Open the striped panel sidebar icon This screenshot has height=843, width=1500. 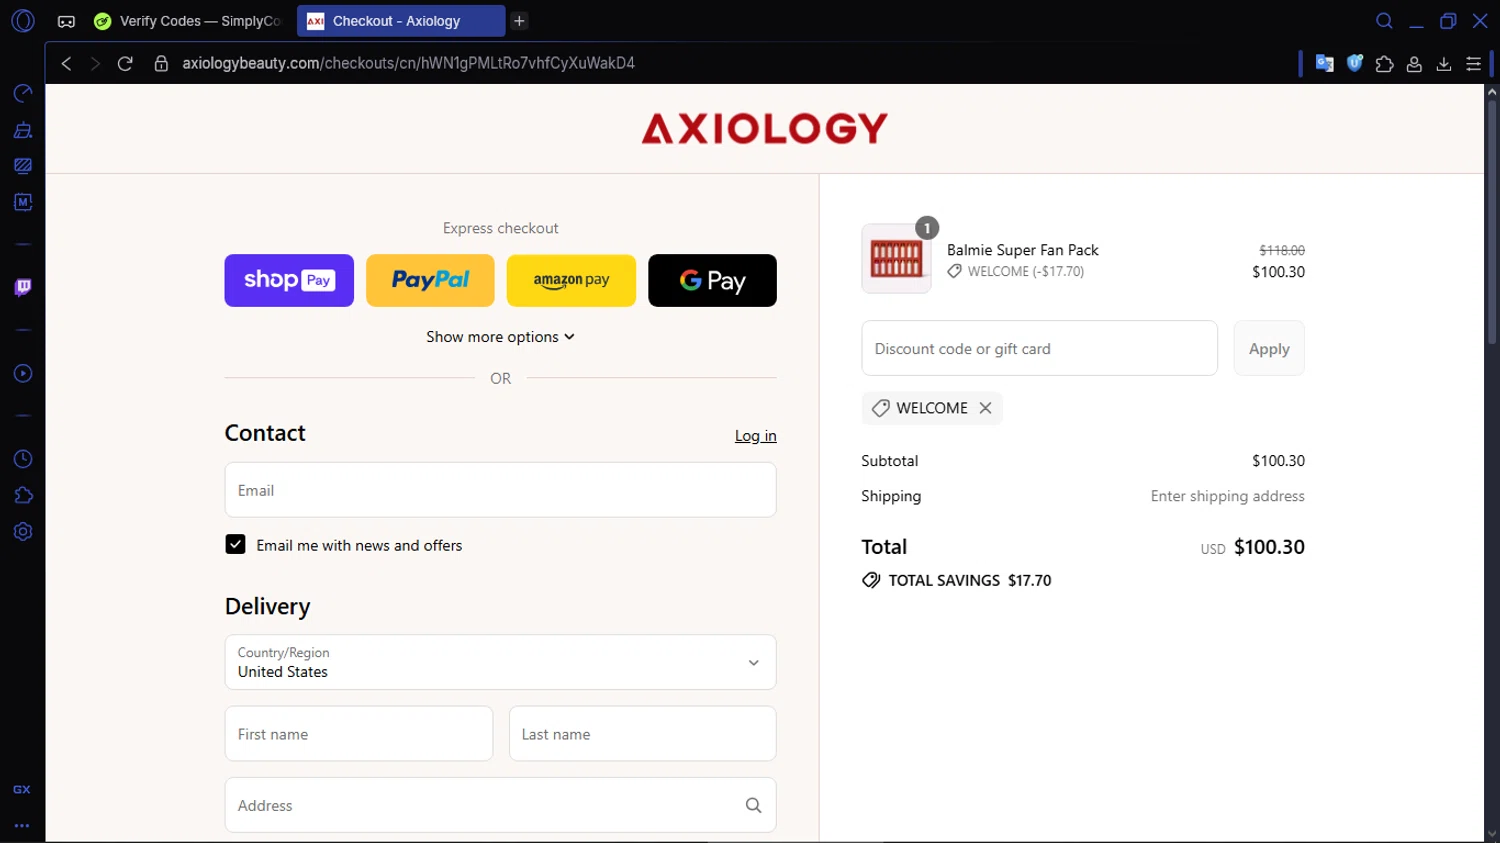click(22, 166)
